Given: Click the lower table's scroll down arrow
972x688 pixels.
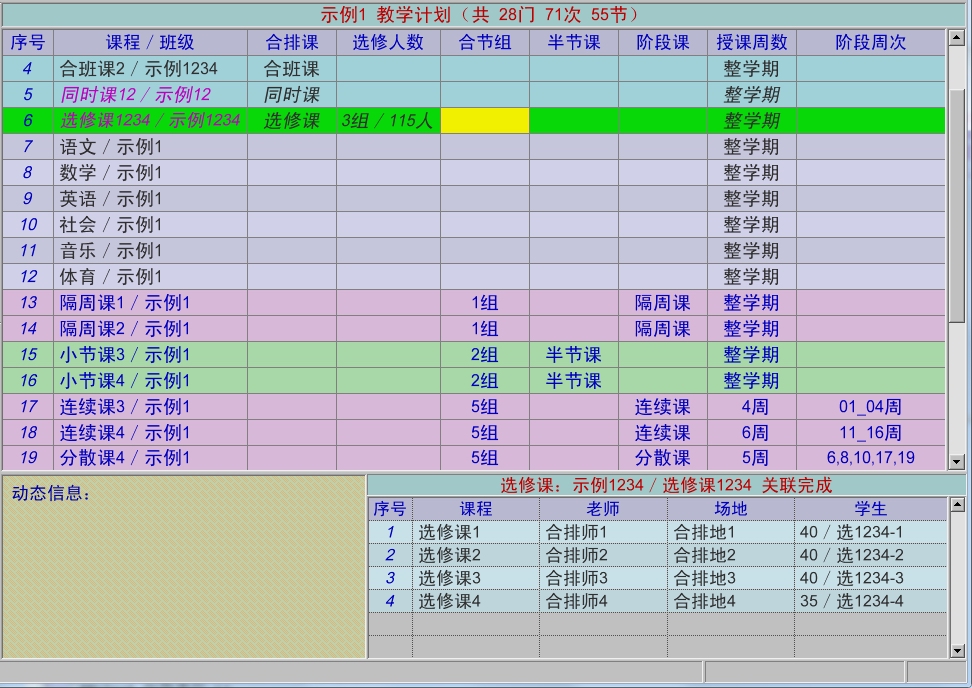Looking at the screenshot, I should tap(957, 651).
